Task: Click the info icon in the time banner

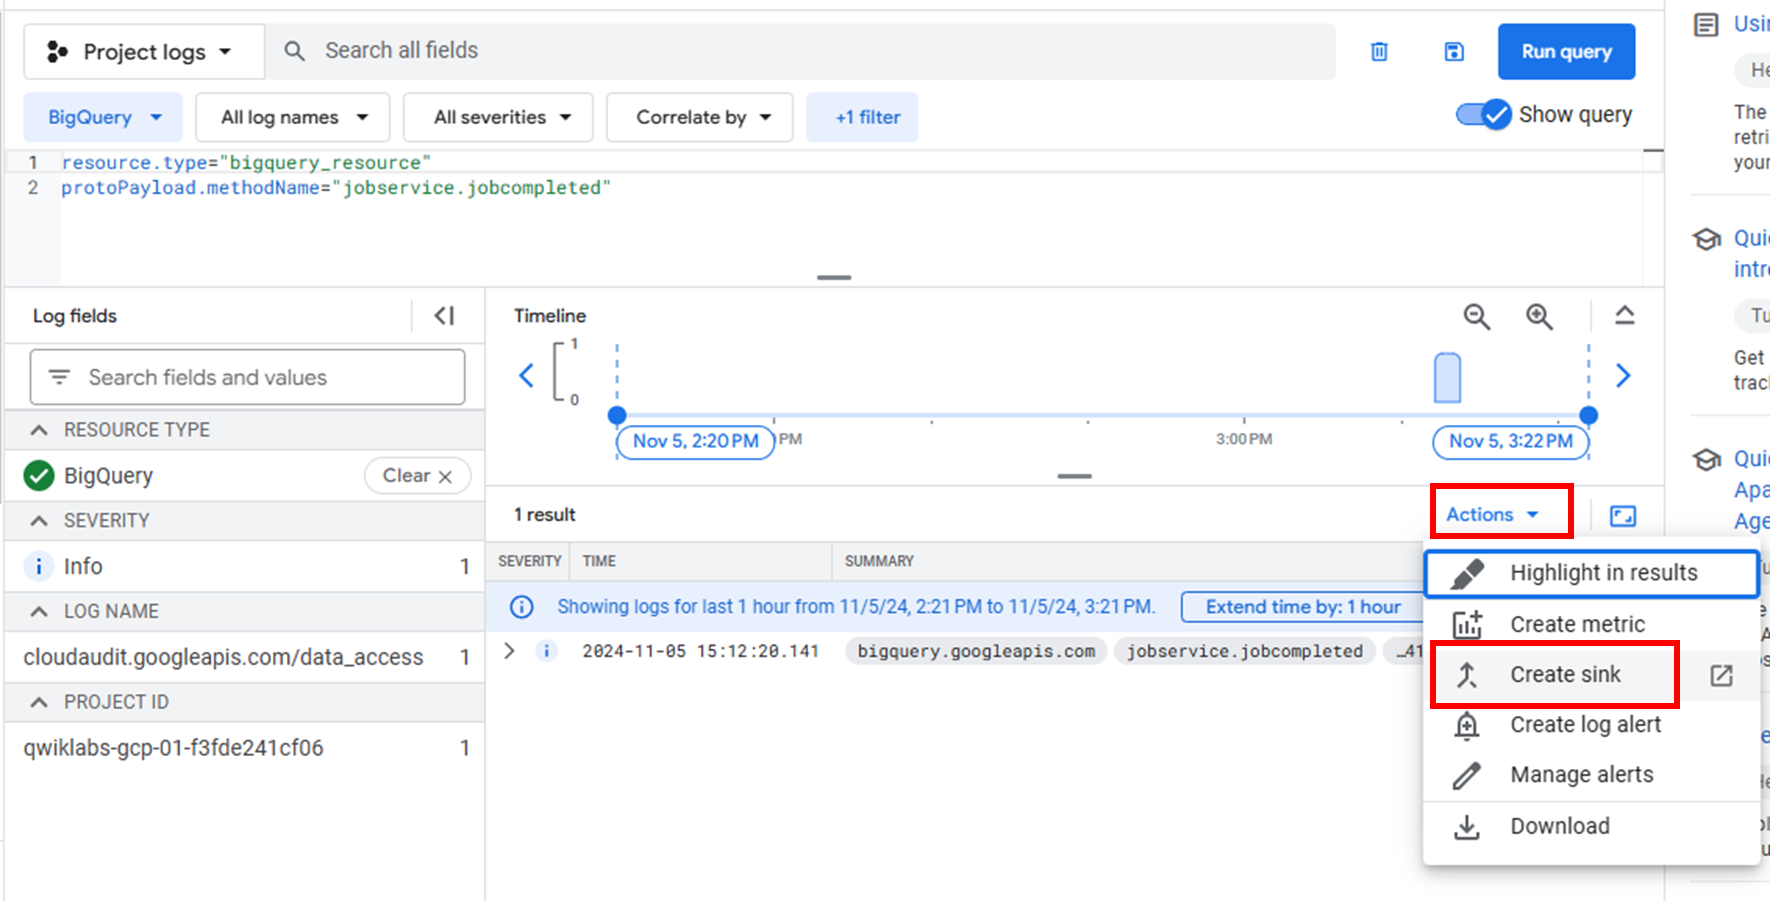Action: 522,607
